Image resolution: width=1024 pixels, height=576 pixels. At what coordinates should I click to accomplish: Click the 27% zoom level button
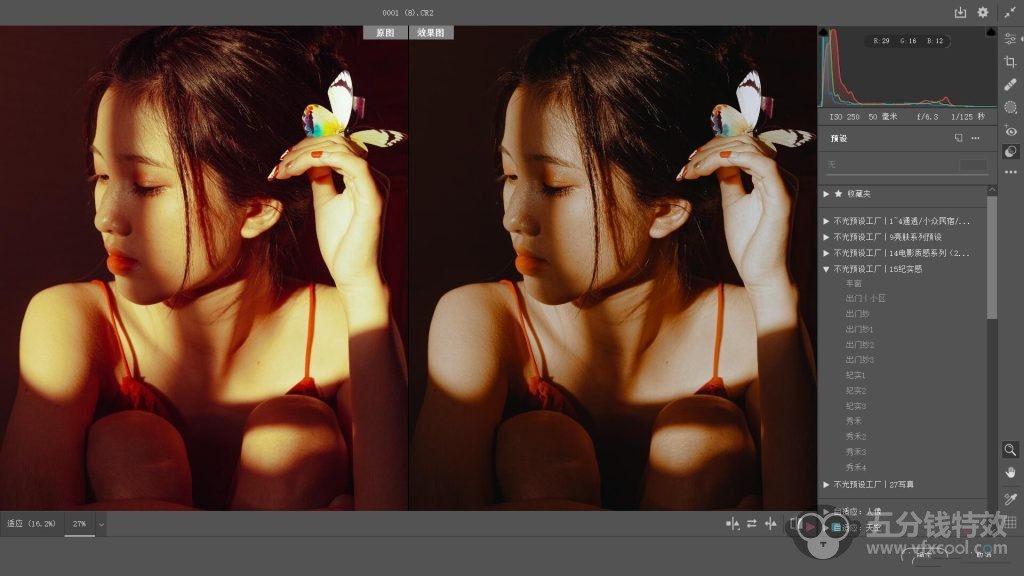click(x=80, y=524)
